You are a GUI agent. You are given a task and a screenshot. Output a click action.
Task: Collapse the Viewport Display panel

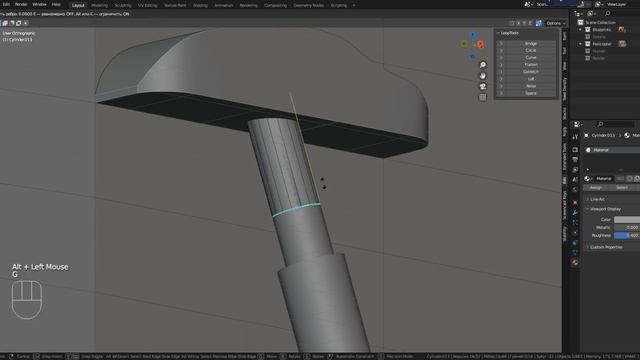coord(588,209)
